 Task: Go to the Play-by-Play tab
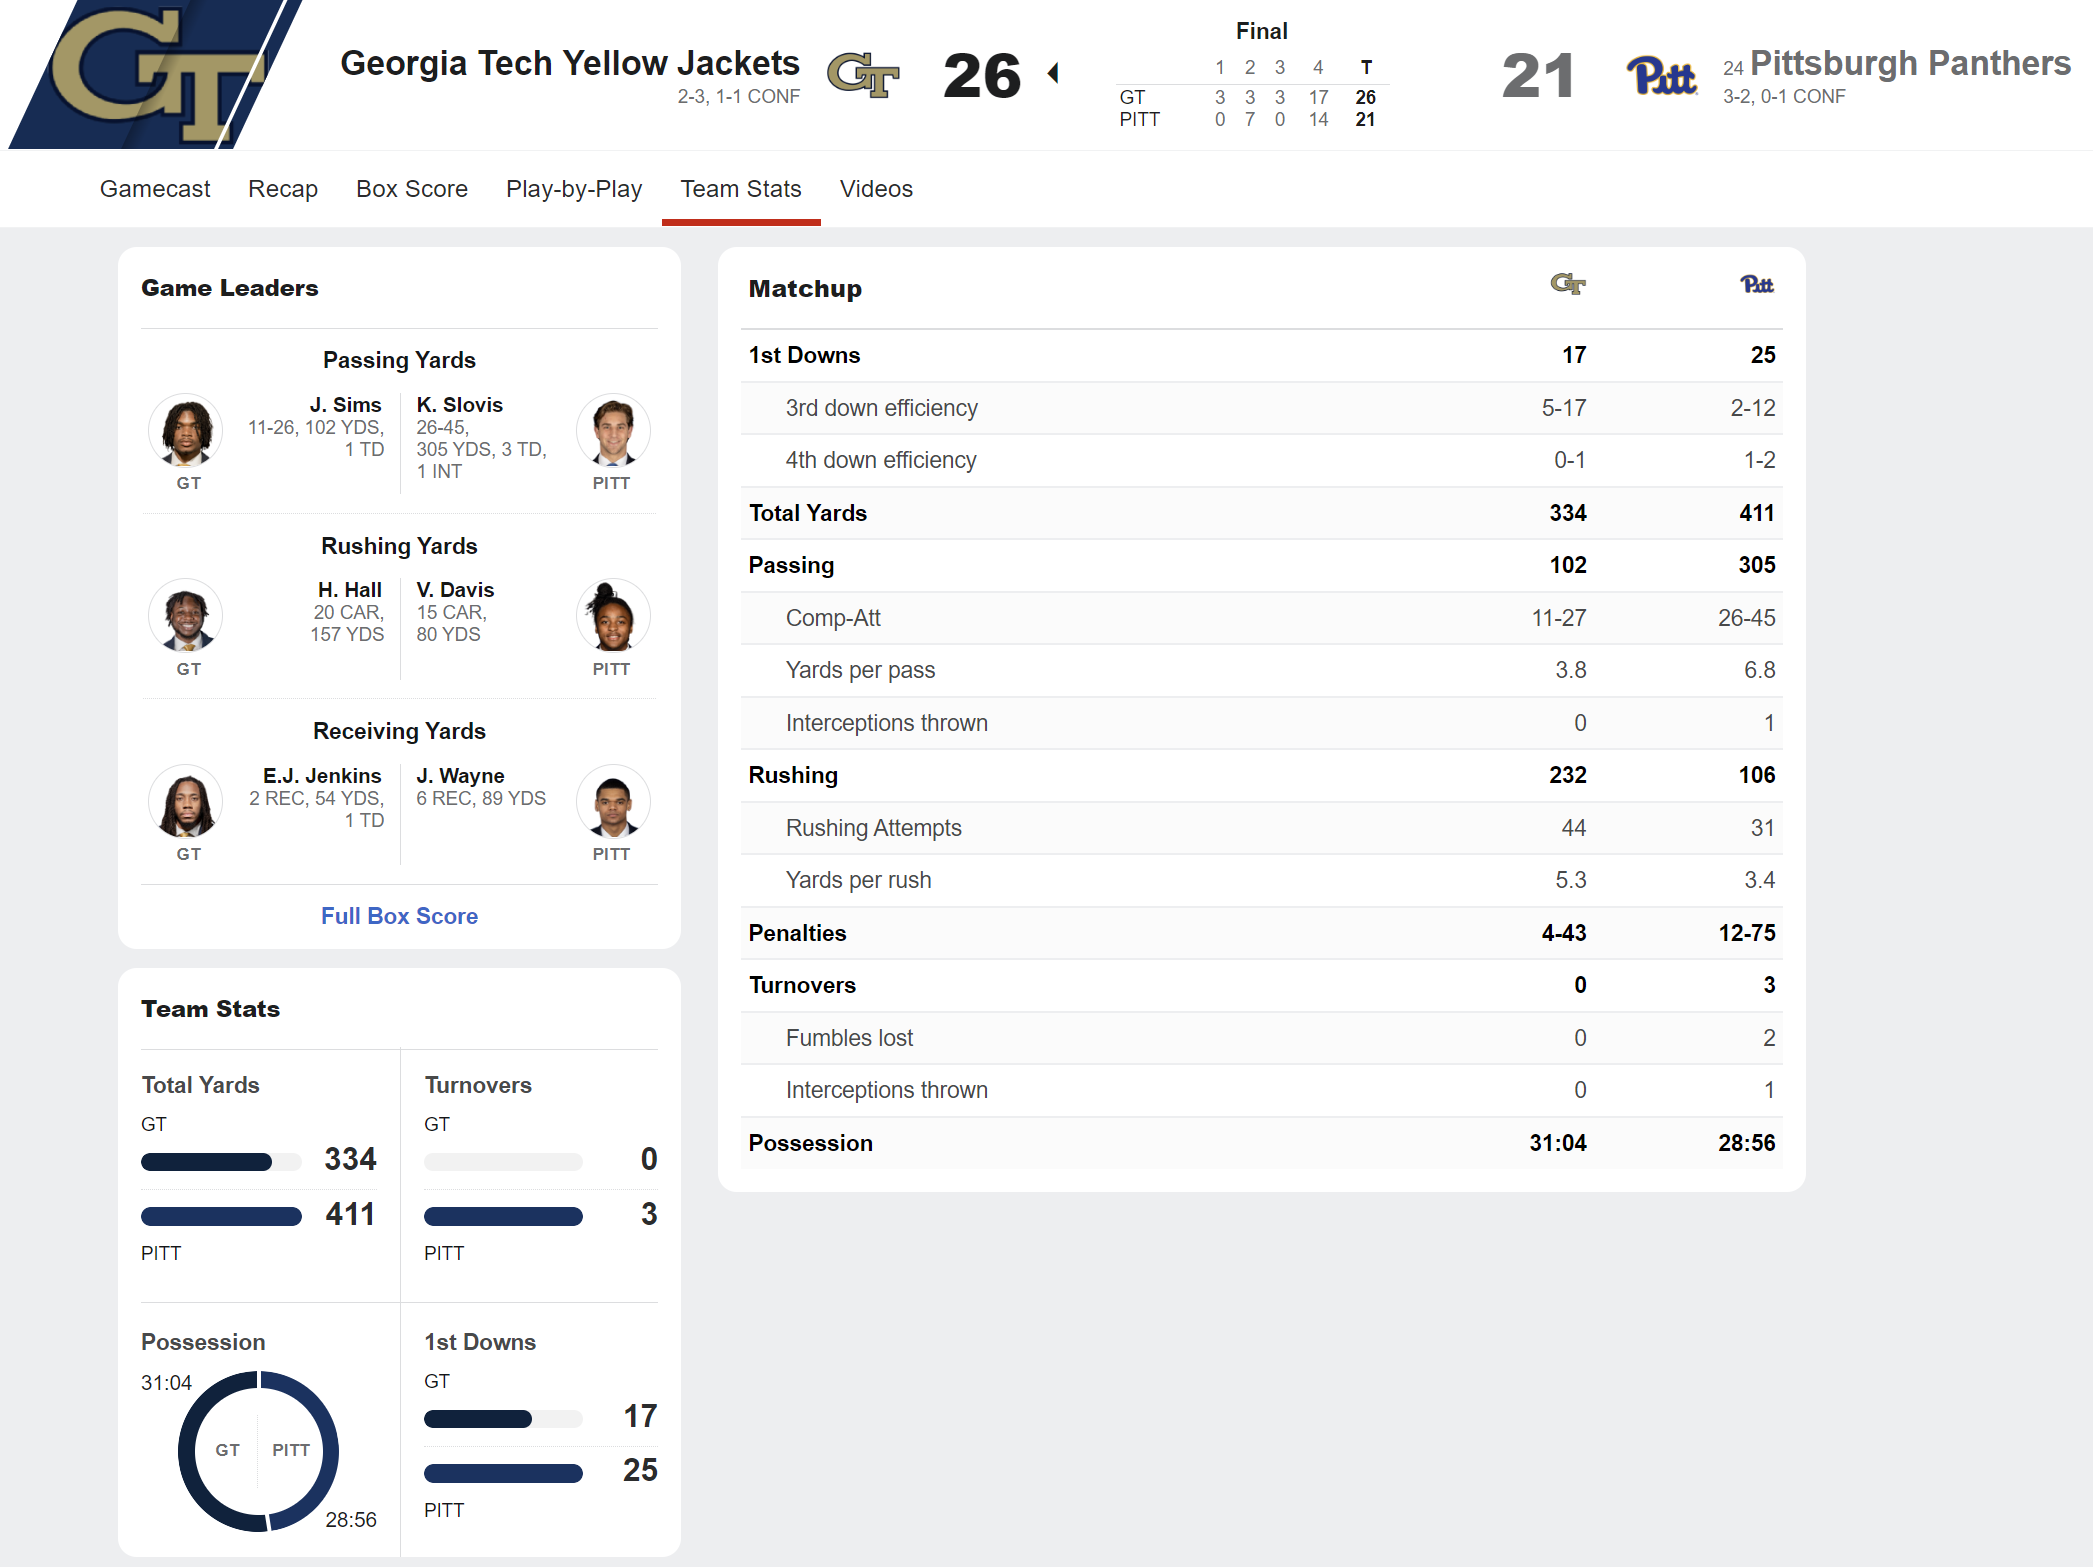[x=574, y=189]
